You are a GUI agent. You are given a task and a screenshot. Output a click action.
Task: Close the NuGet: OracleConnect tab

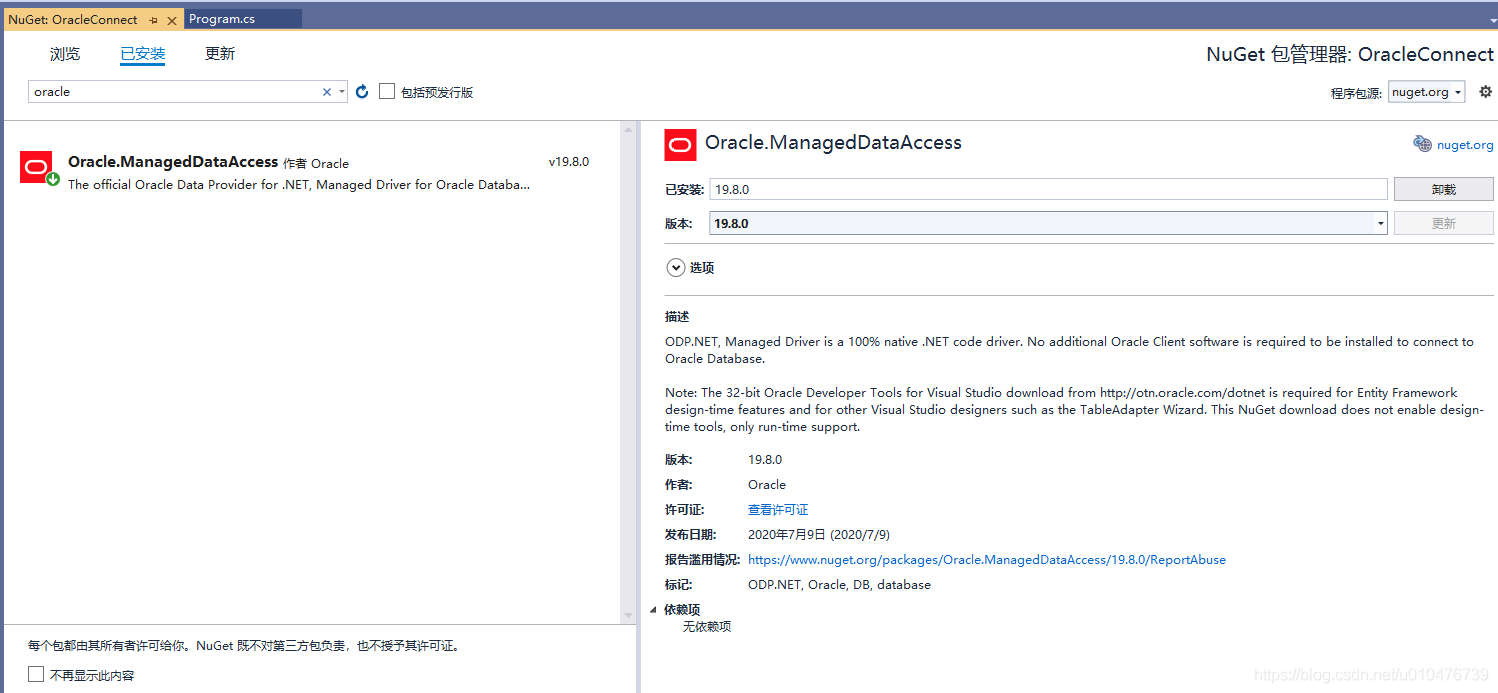[172, 20]
